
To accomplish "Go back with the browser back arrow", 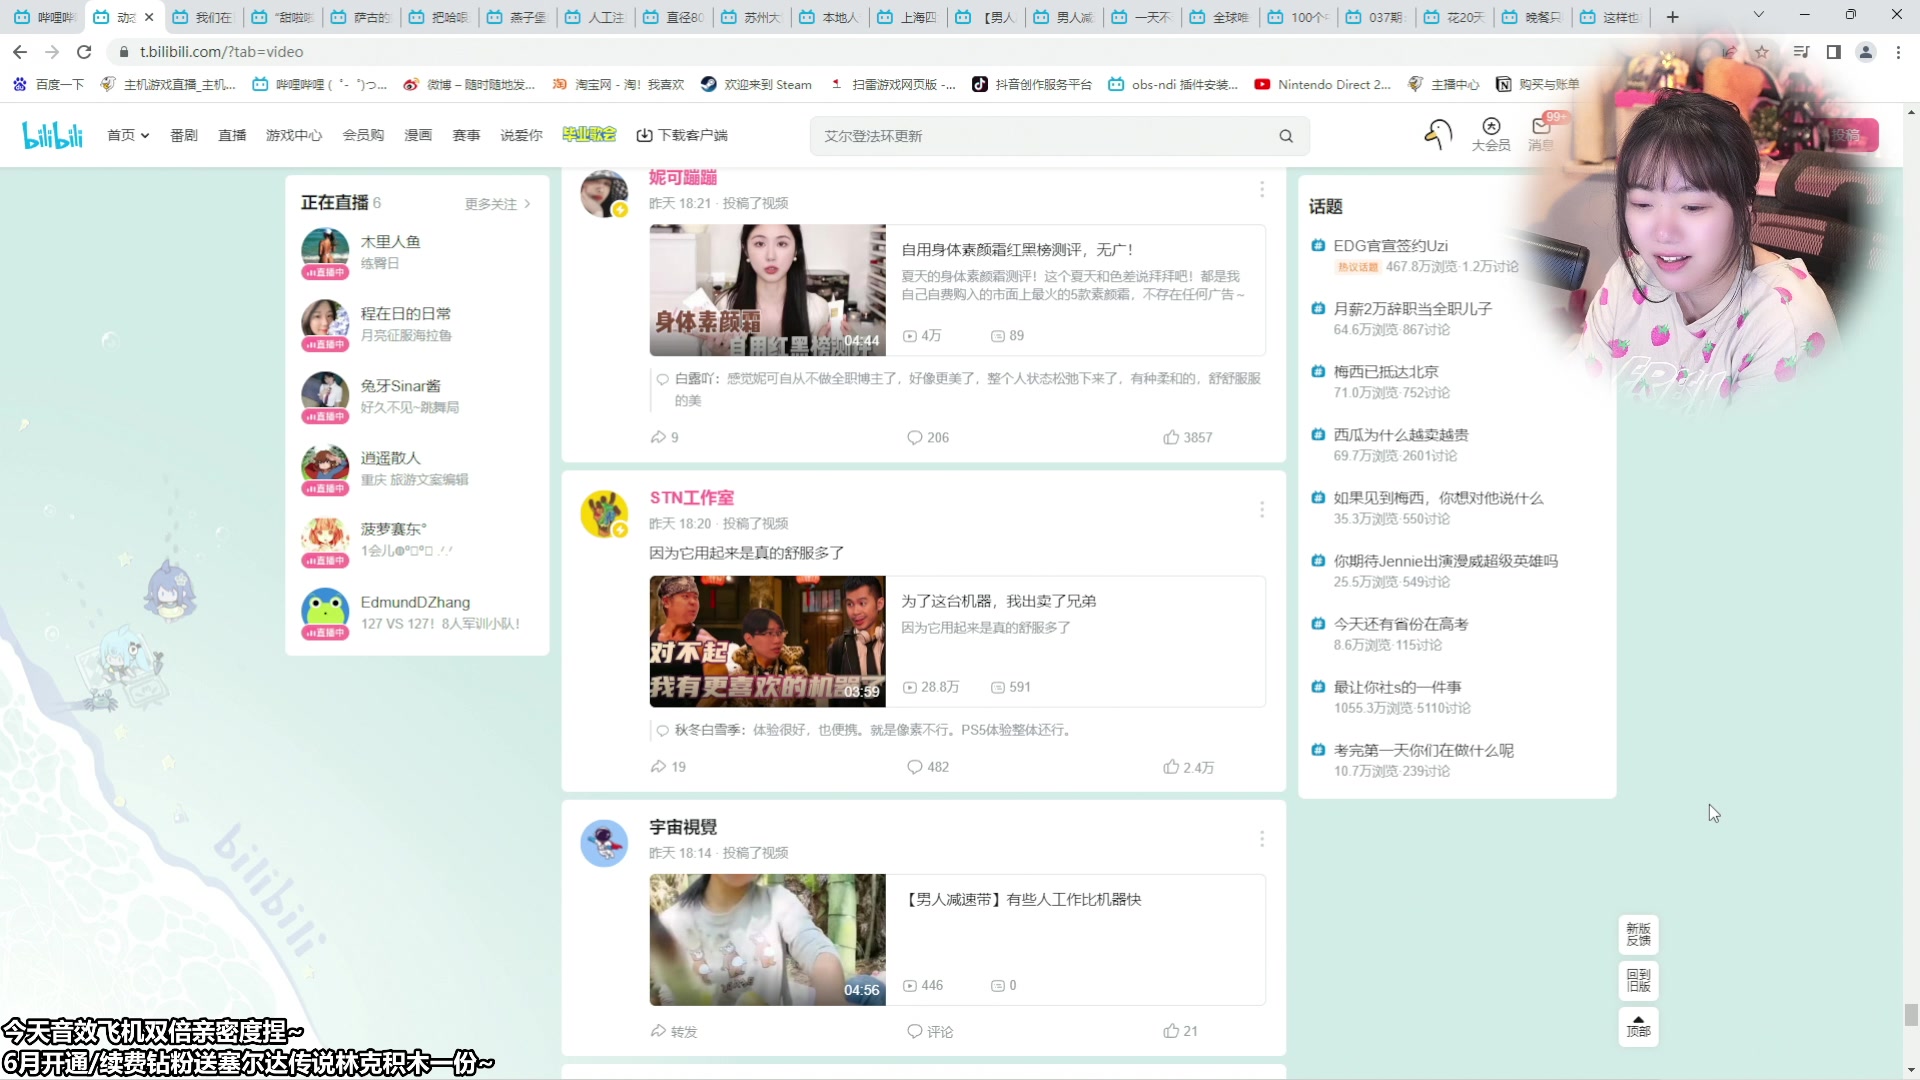I will [x=20, y=52].
